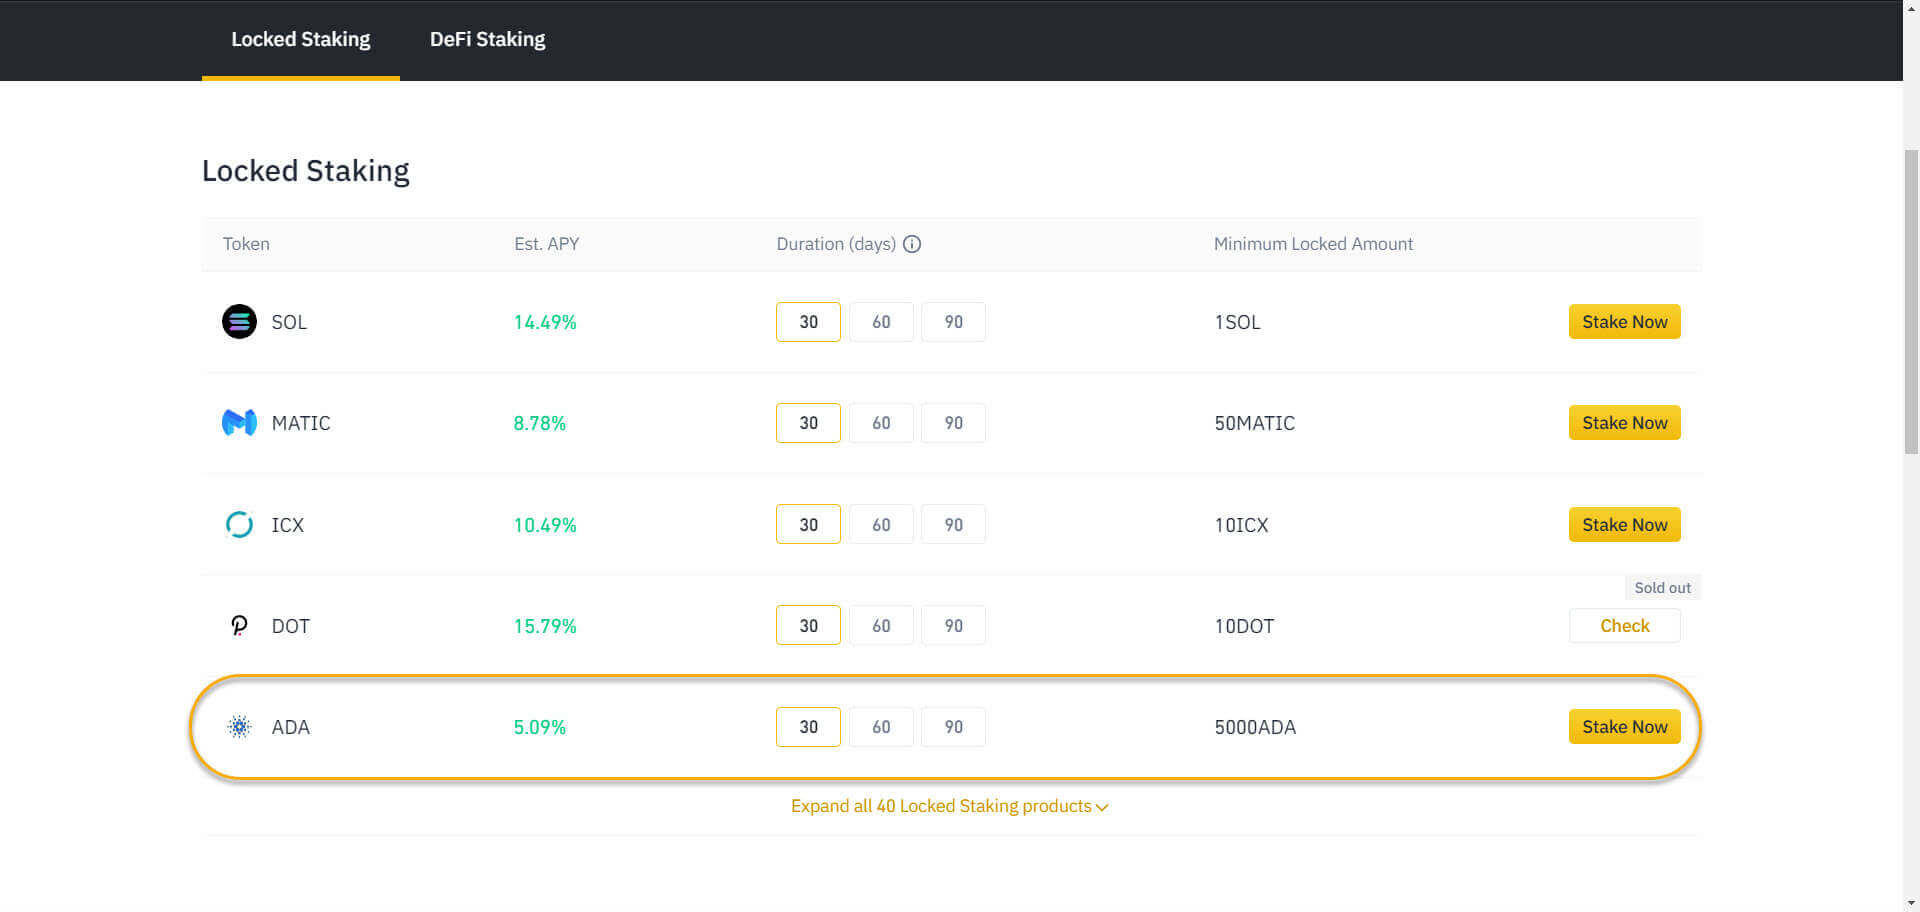Click the ADA token logo icon

pyautogui.click(x=239, y=727)
